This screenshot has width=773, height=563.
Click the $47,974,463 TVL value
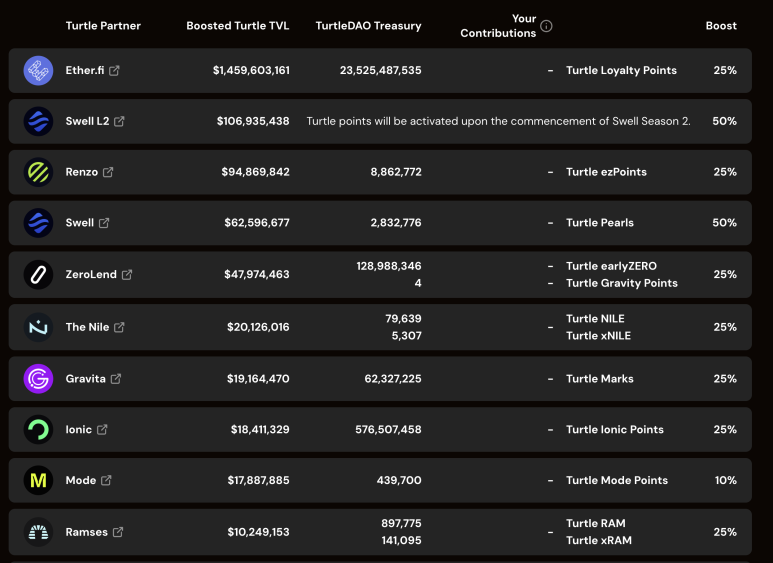[x=257, y=275]
